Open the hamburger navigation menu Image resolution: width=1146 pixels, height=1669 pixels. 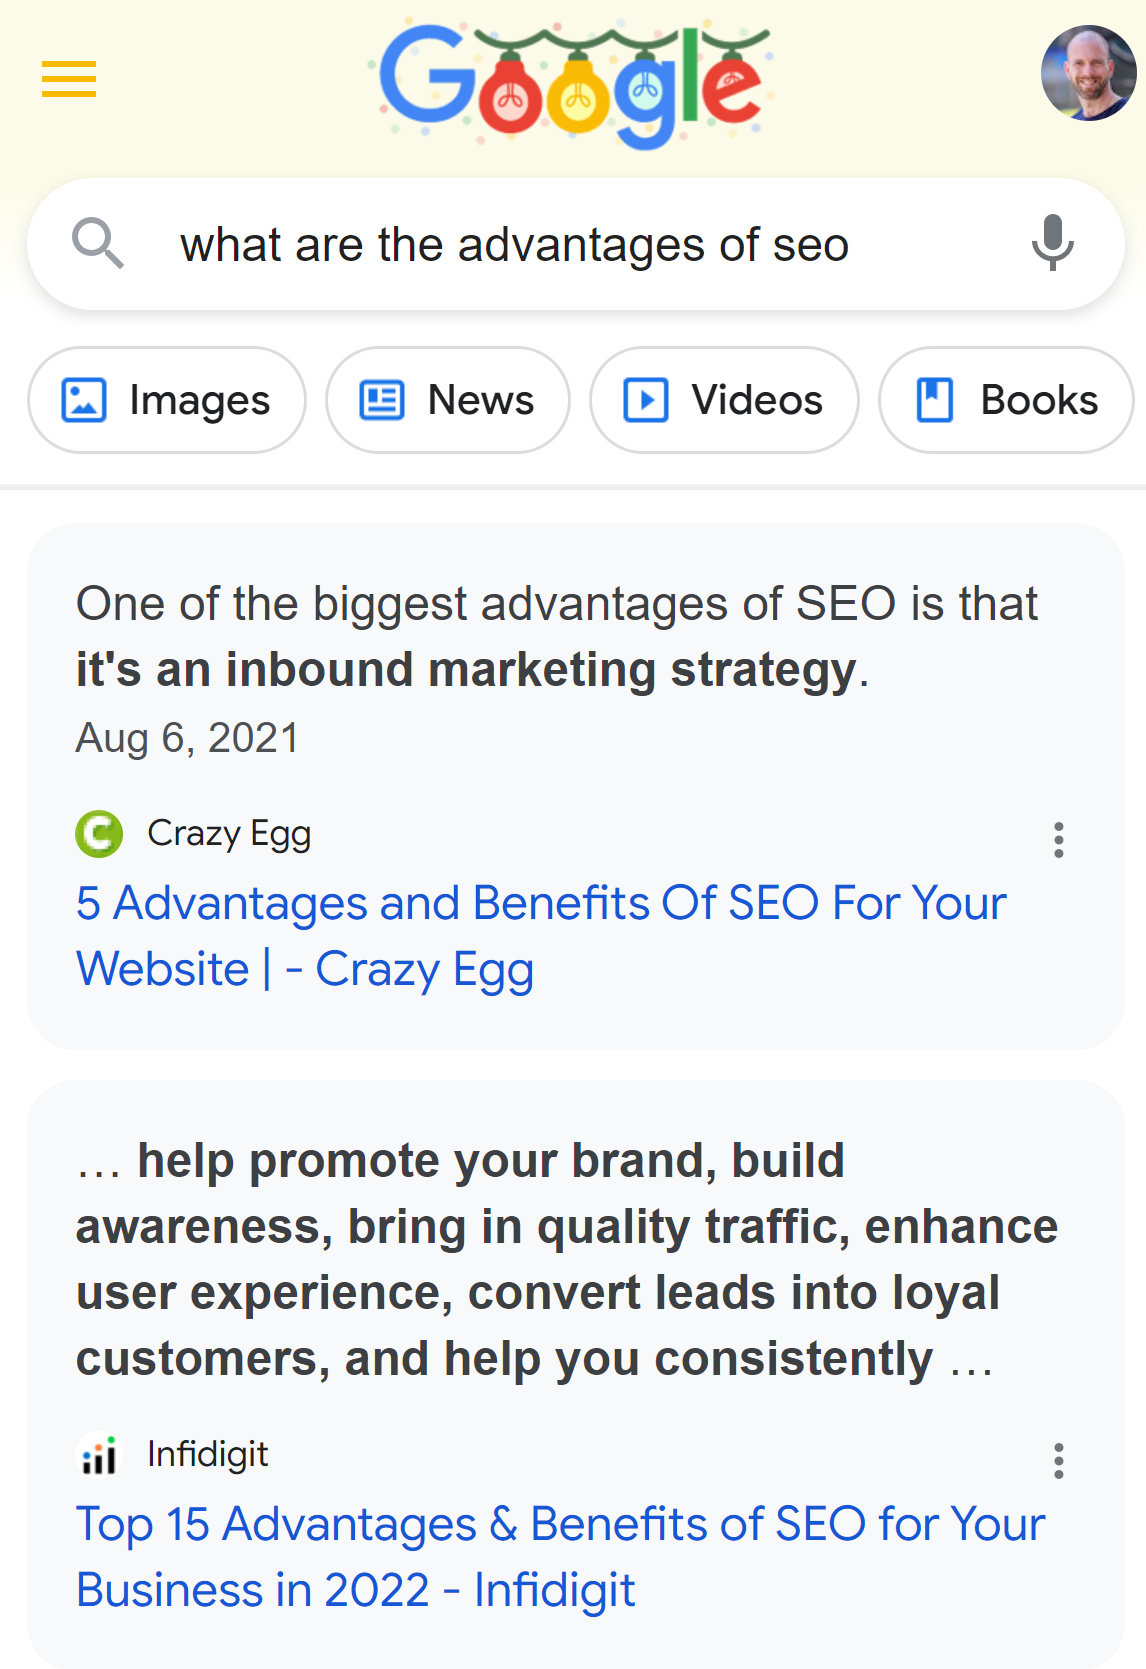[x=68, y=80]
